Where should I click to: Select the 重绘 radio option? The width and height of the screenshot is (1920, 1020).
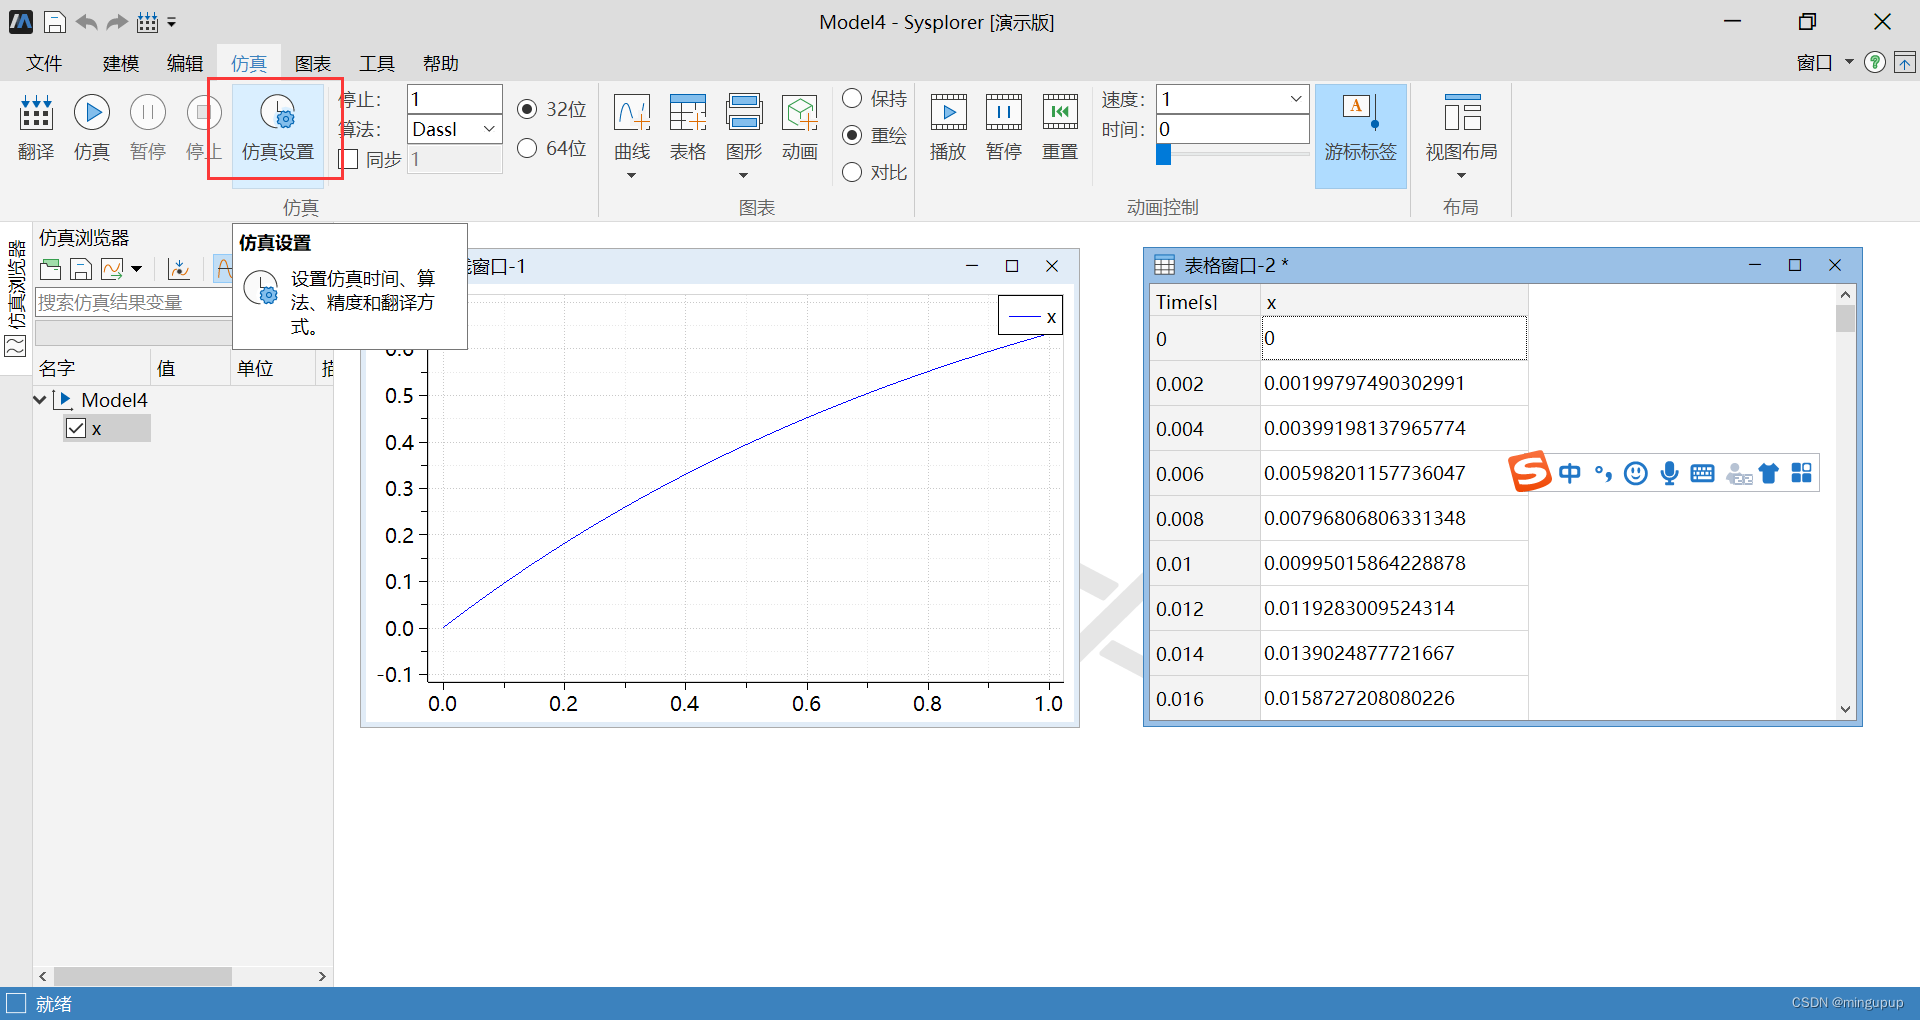[x=852, y=135]
